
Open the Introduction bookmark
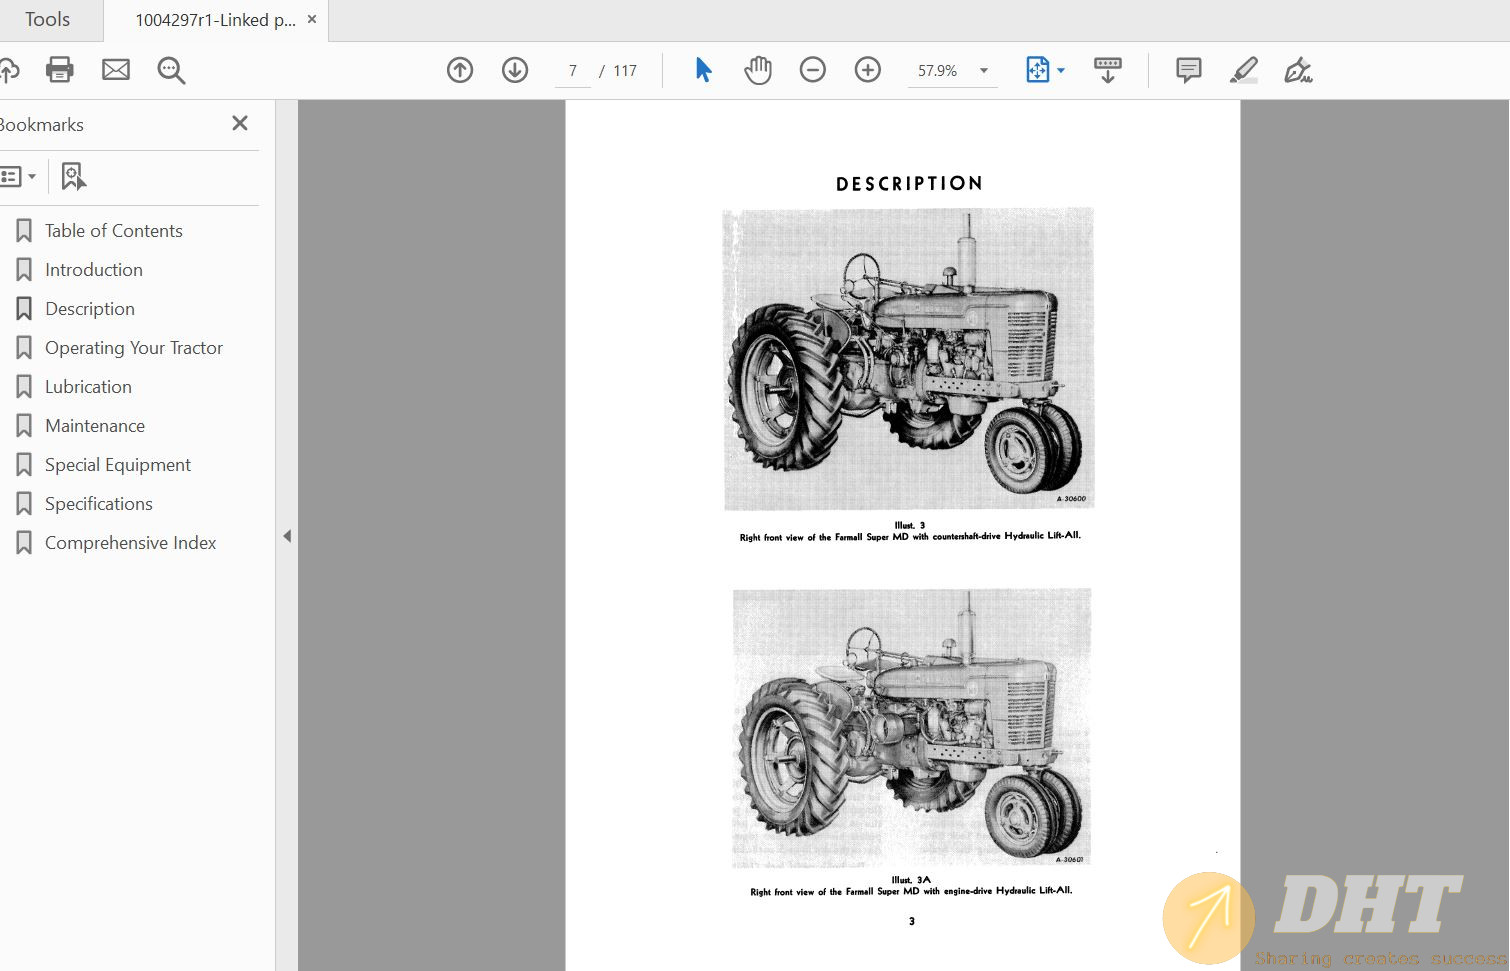point(94,270)
